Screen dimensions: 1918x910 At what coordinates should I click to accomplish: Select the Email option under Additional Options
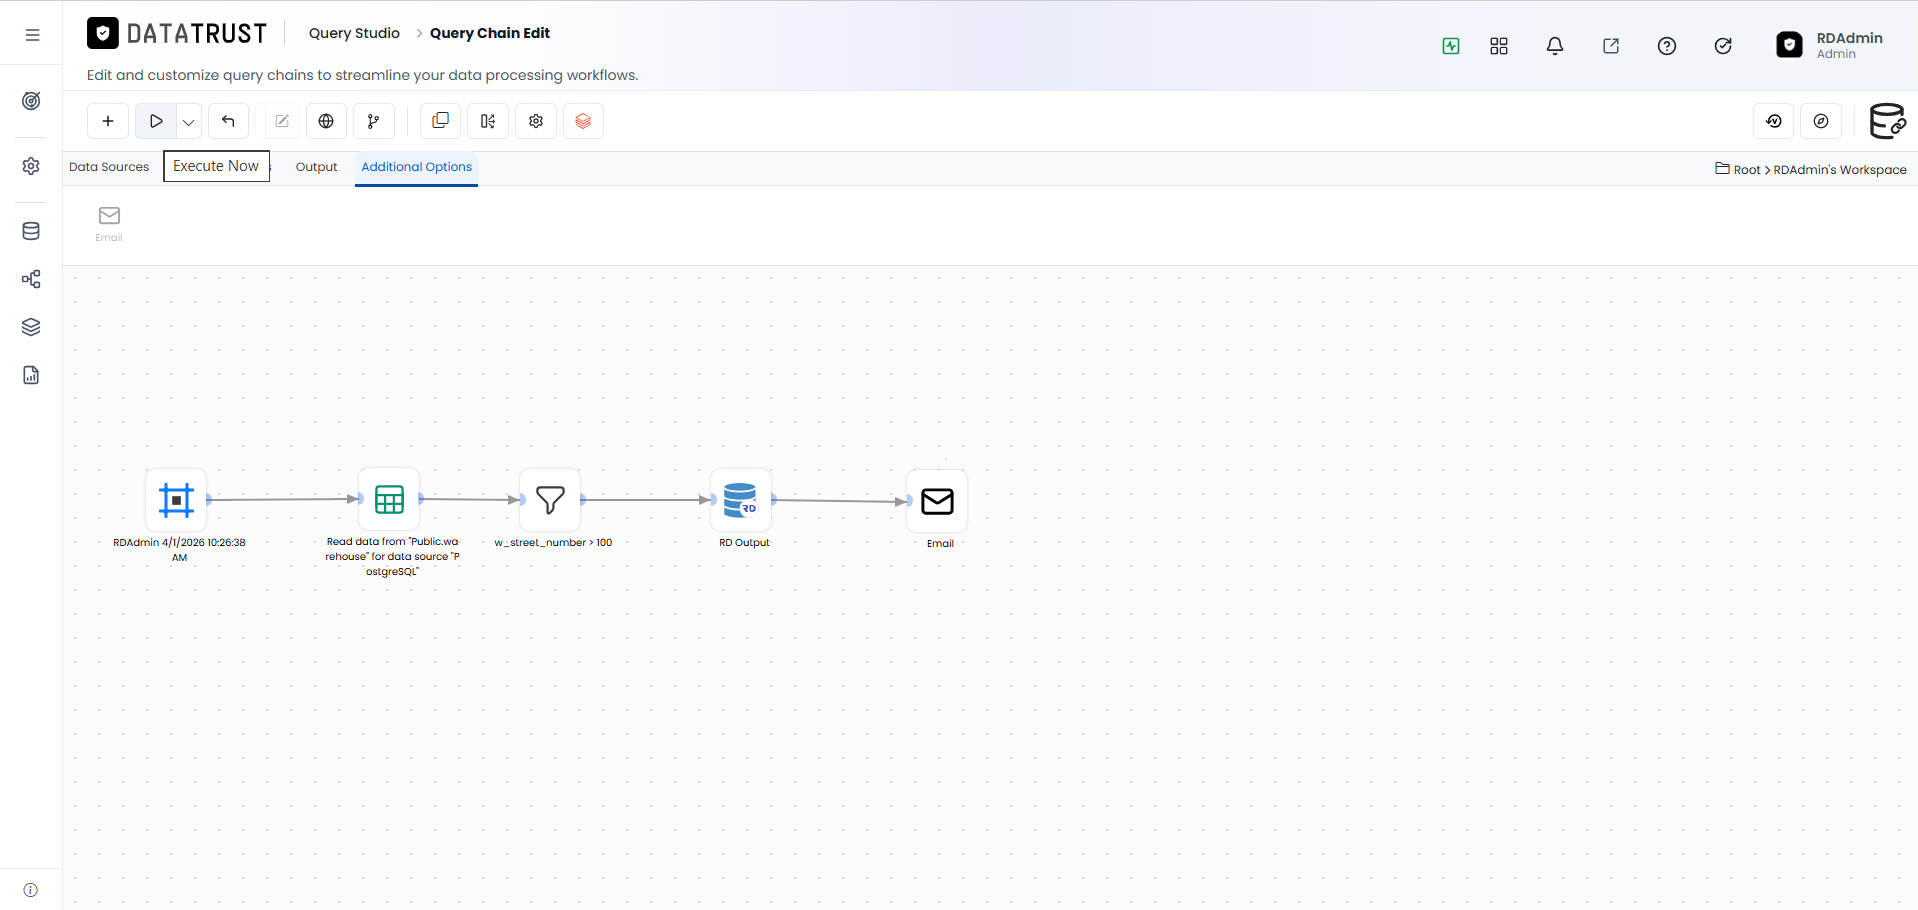click(x=109, y=223)
